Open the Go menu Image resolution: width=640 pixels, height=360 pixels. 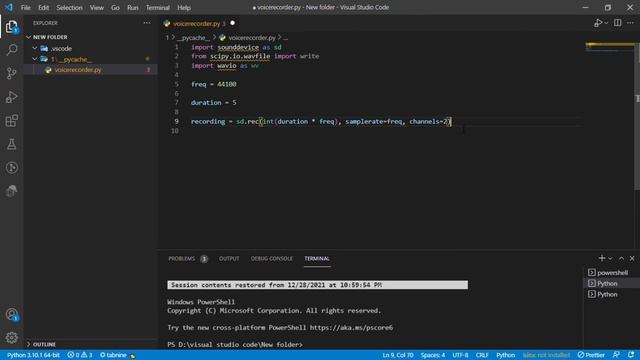pyautogui.click(x=115, y=7)
